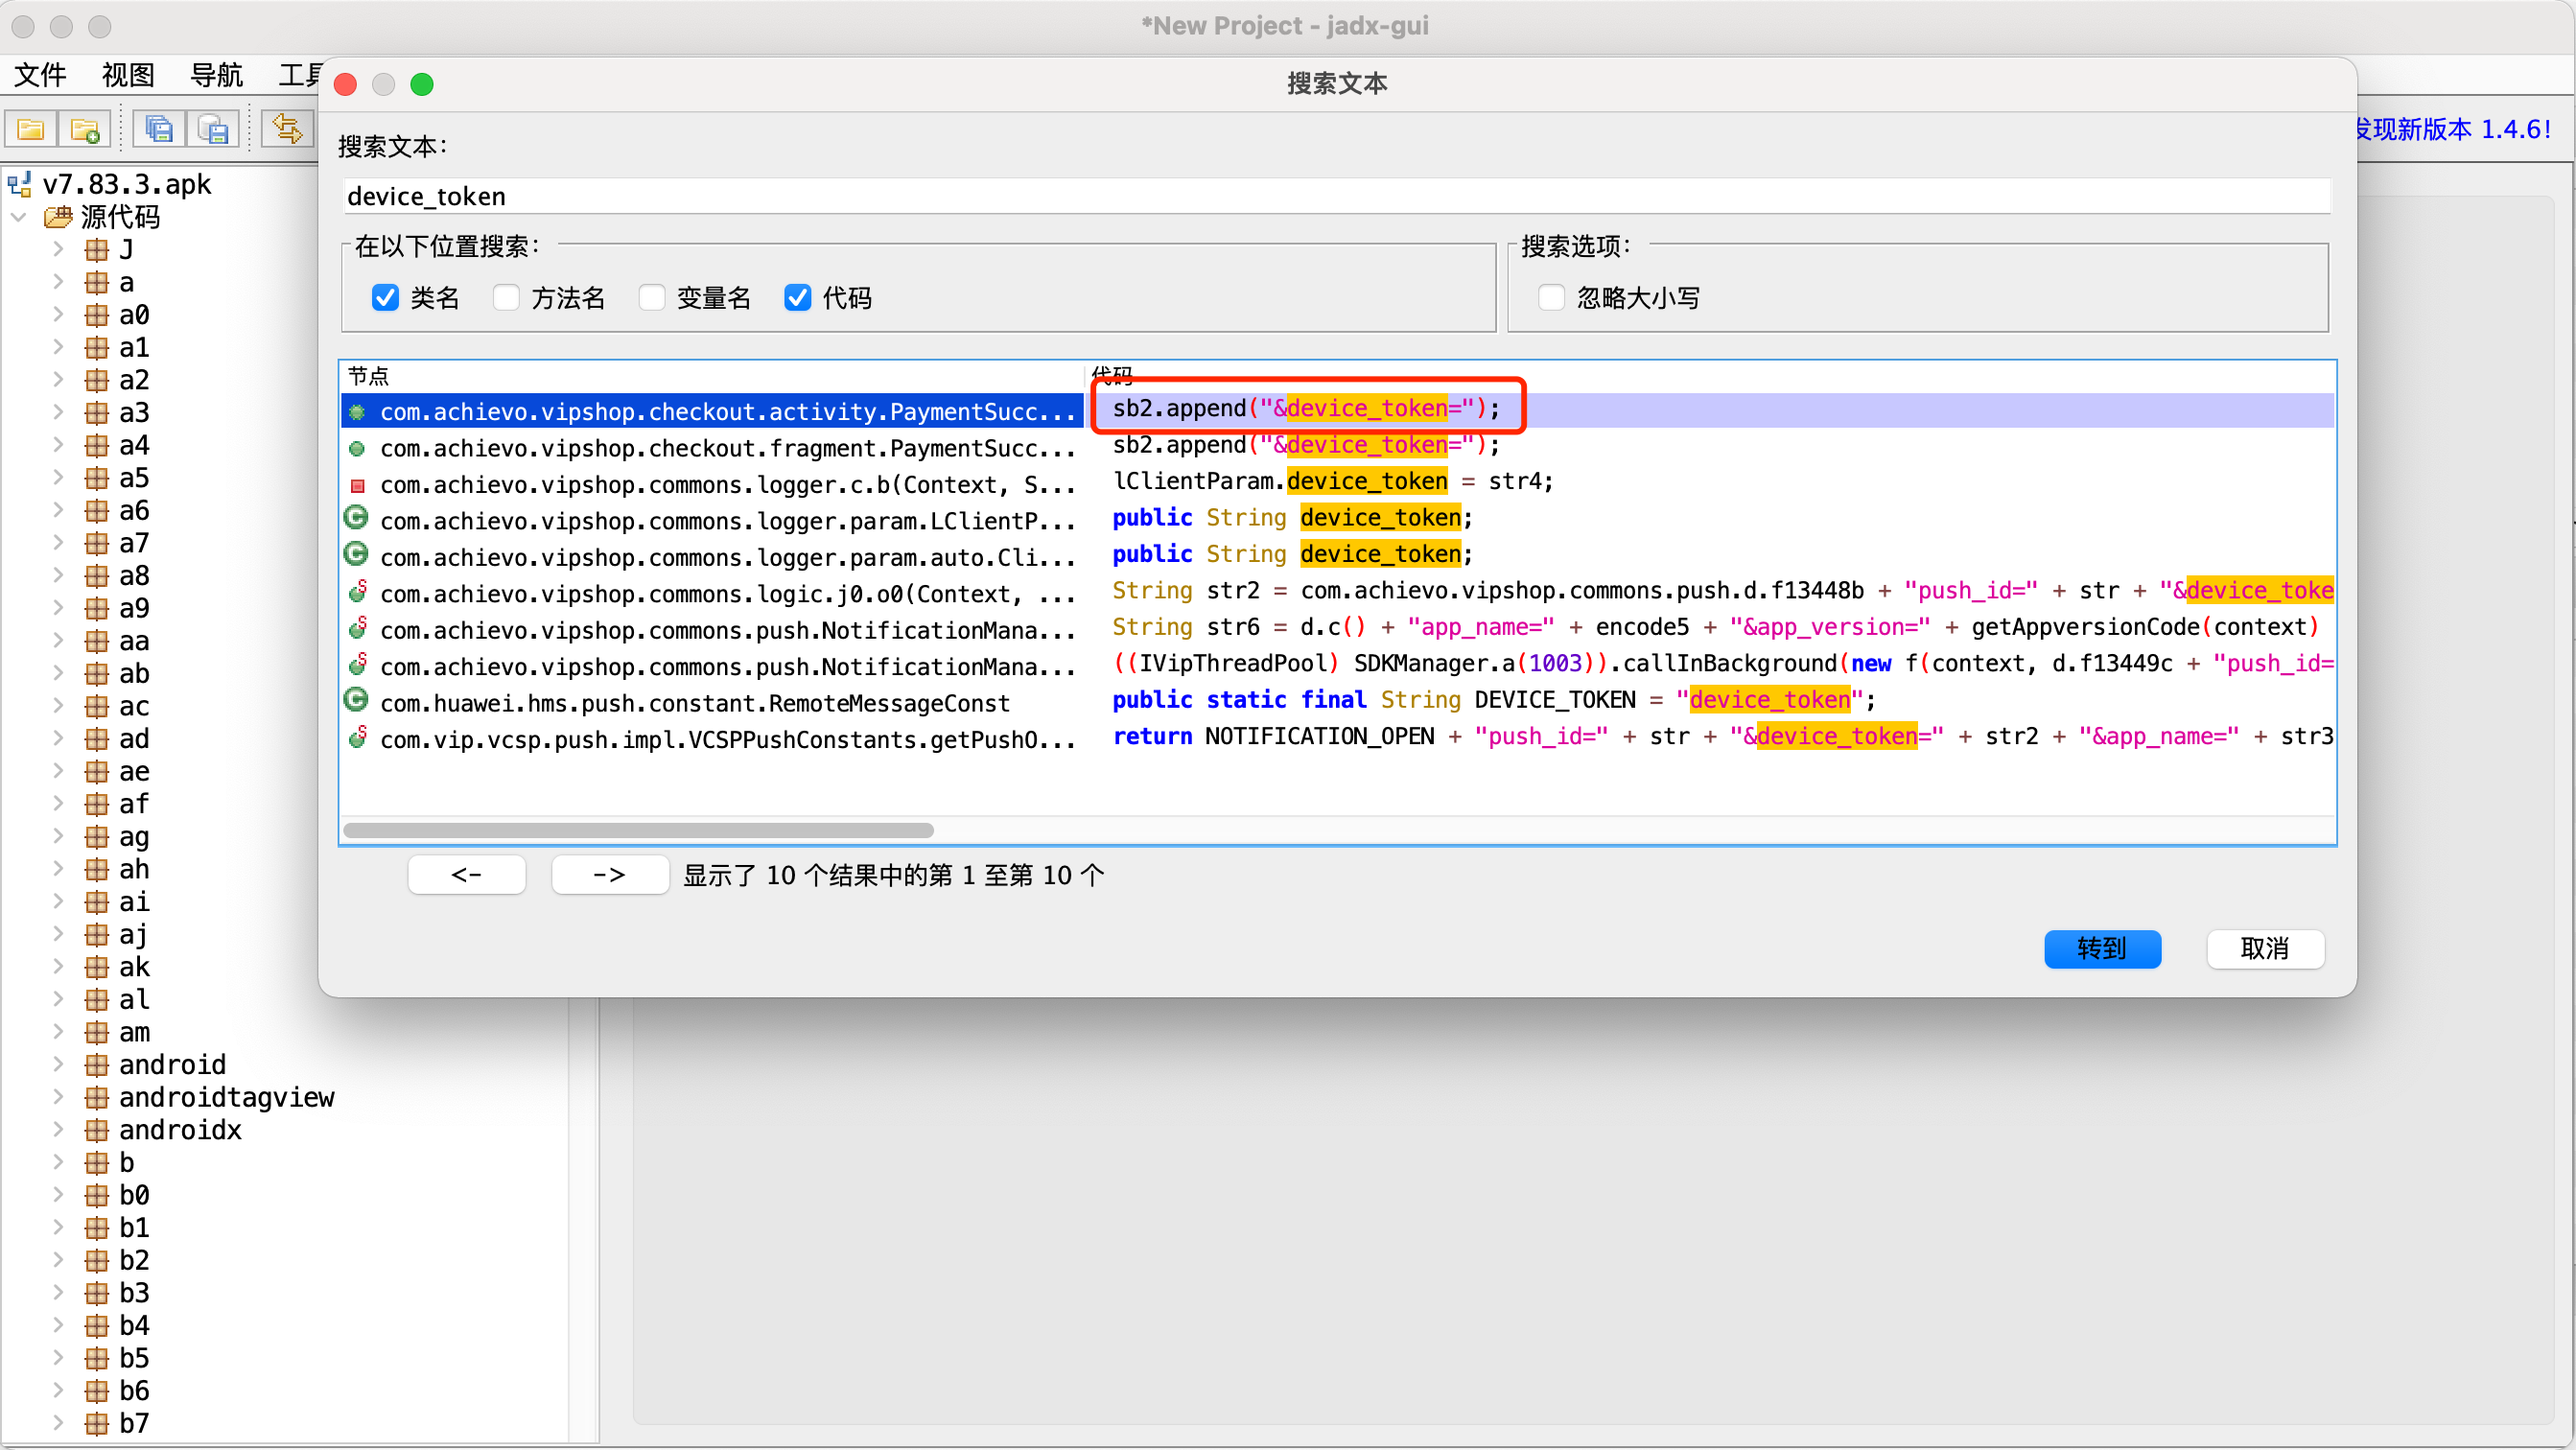Viewport: 2576px width, 1450px height.
Task: Click green method icon of checkout.fragment result
Action: click(357, 449)
